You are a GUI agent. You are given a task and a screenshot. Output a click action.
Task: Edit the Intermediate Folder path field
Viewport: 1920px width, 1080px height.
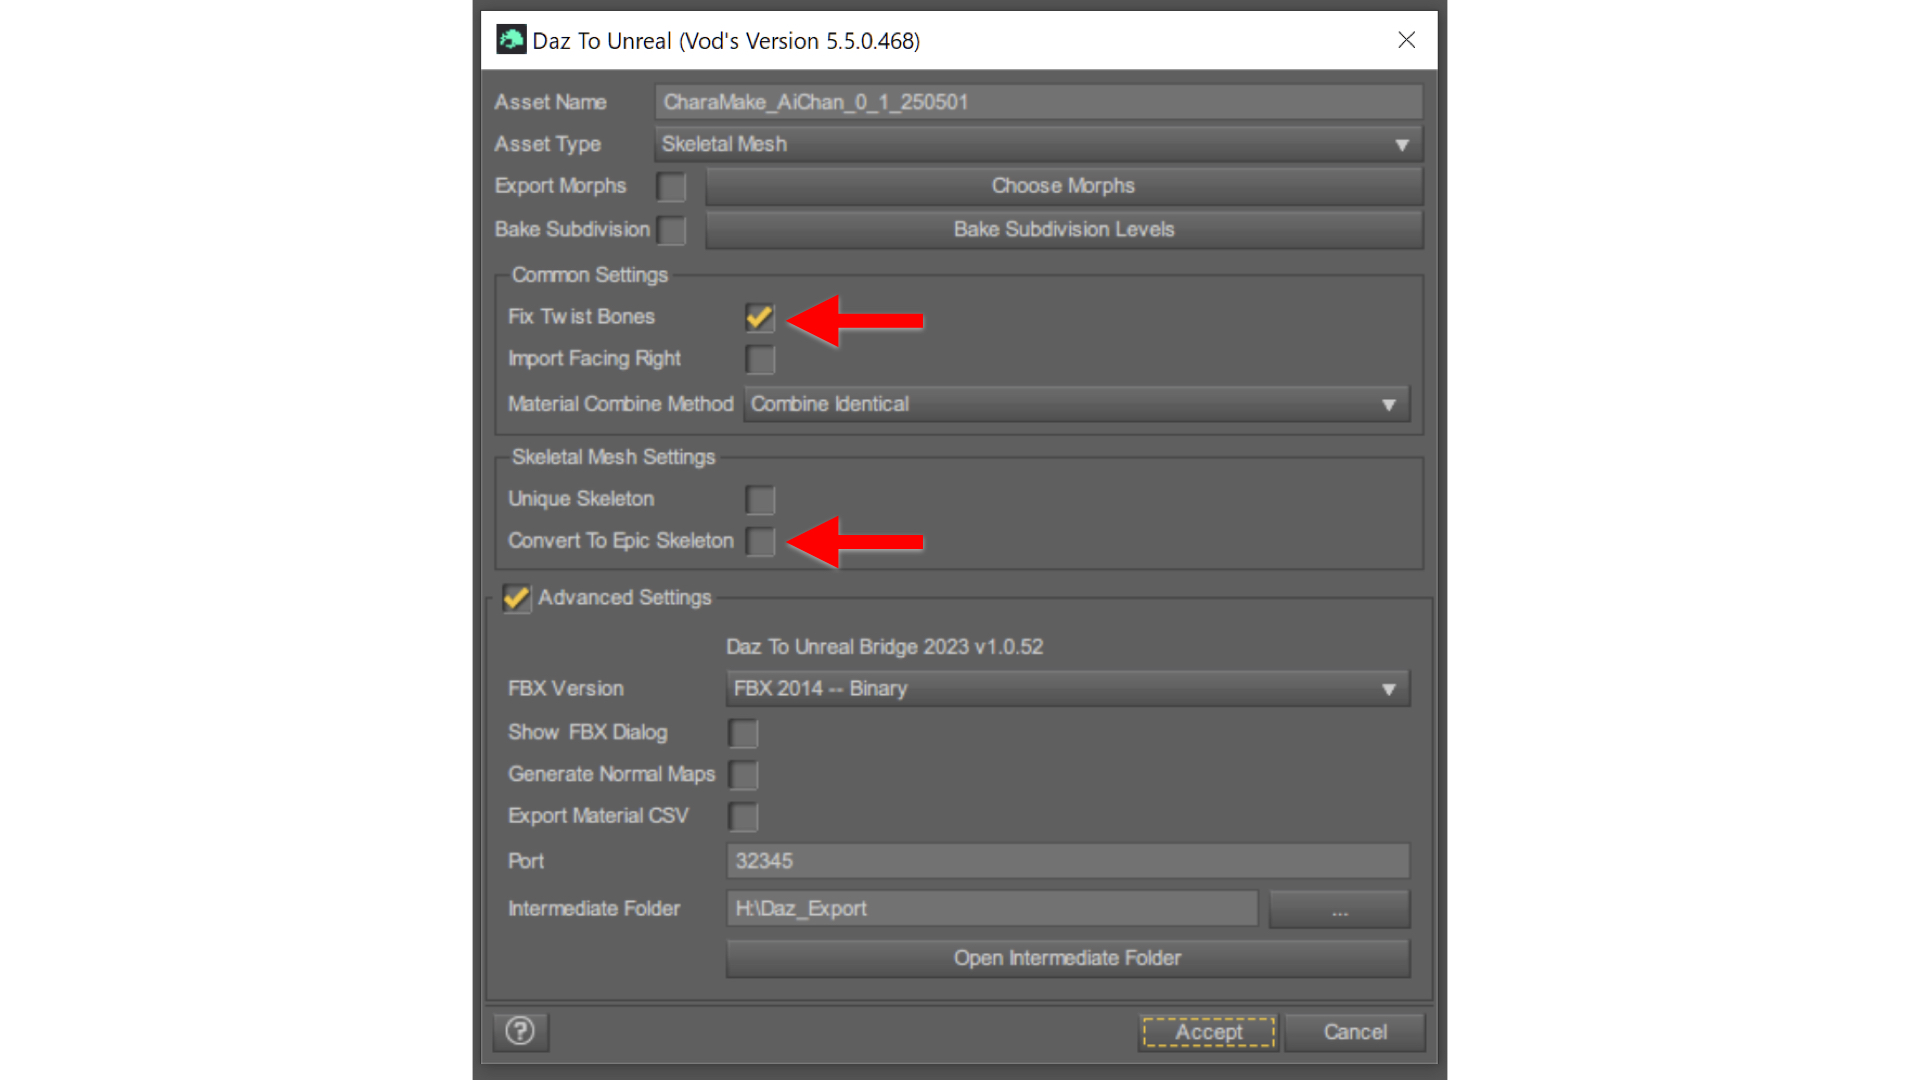(x=991, y=909)
